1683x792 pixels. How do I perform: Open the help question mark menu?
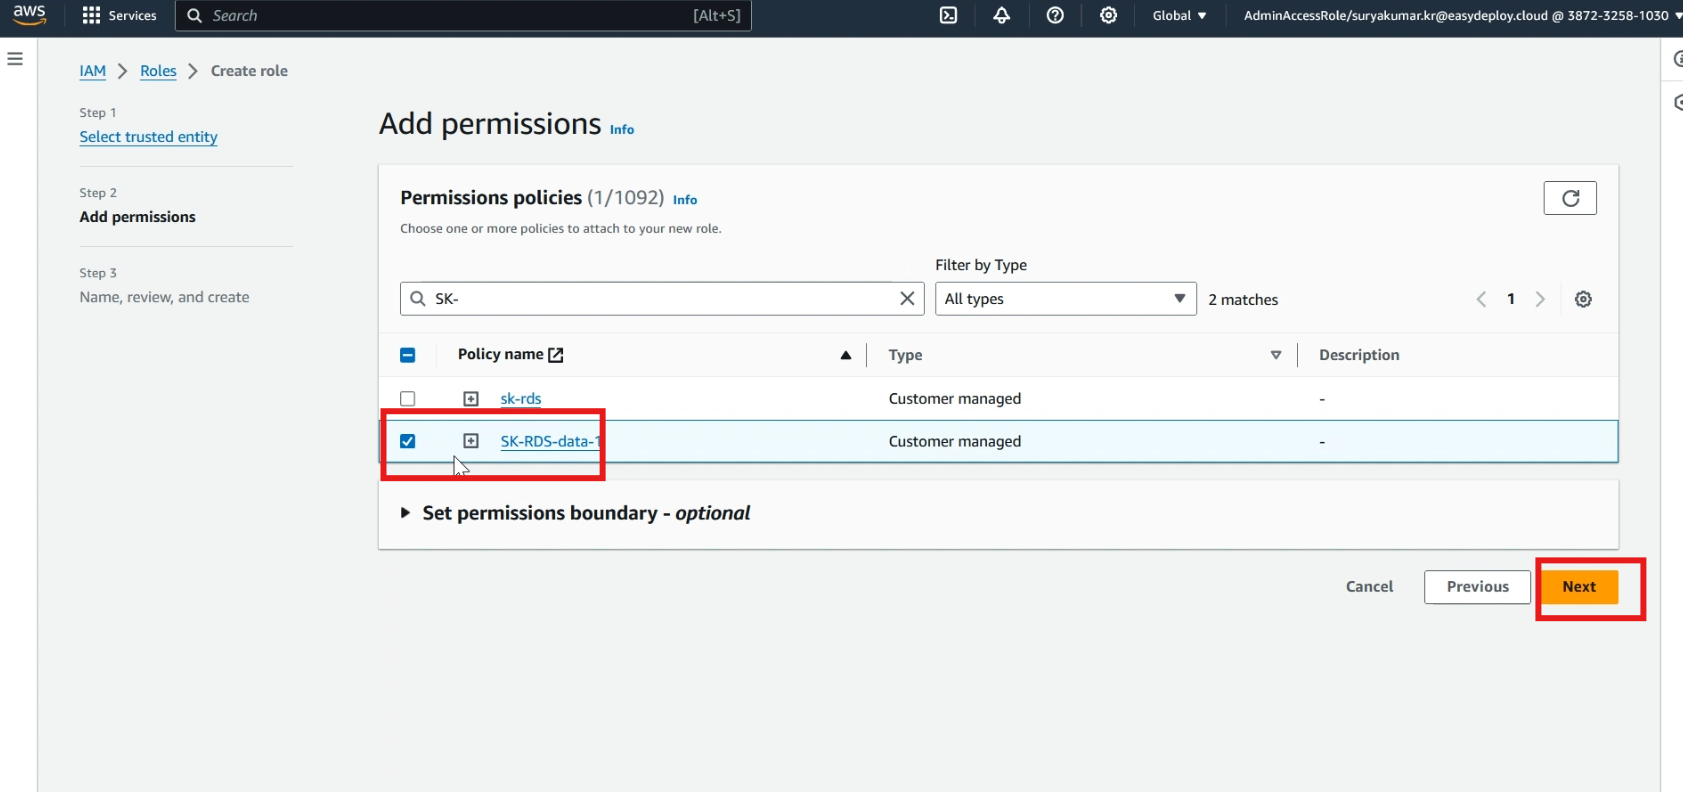(1055, 15)
